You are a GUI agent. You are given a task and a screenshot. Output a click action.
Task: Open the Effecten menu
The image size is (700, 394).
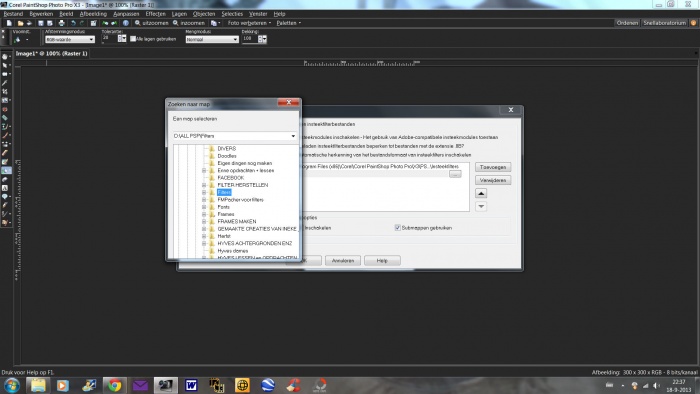coord(155,14)
